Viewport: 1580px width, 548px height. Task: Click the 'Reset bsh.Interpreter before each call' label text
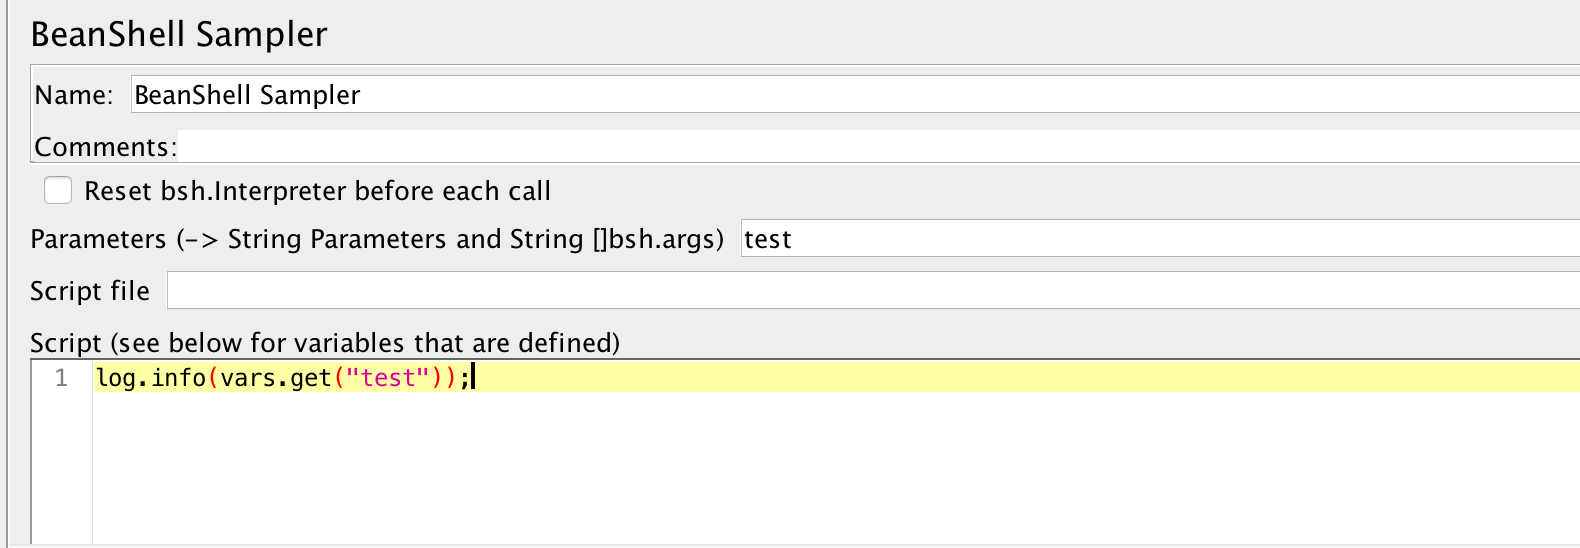(317, 191)
